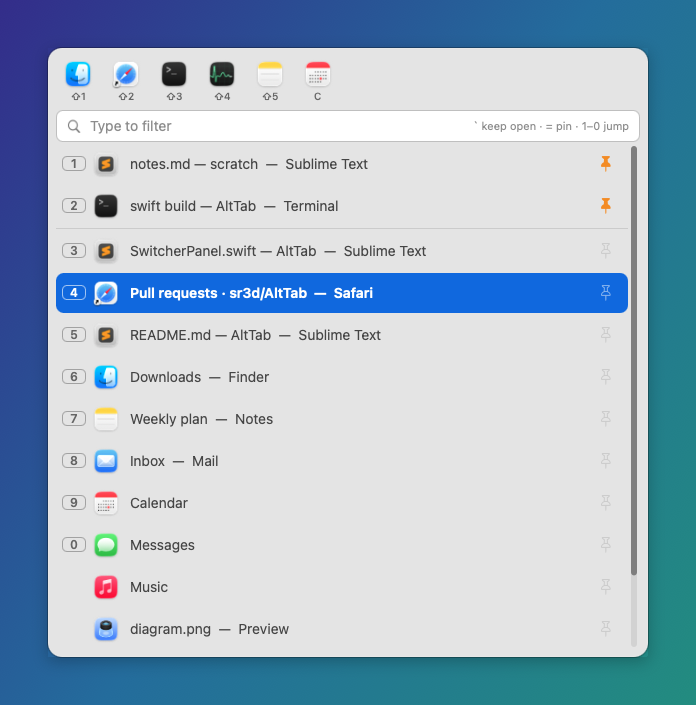Pin the Calendar window

pos(606,502)
